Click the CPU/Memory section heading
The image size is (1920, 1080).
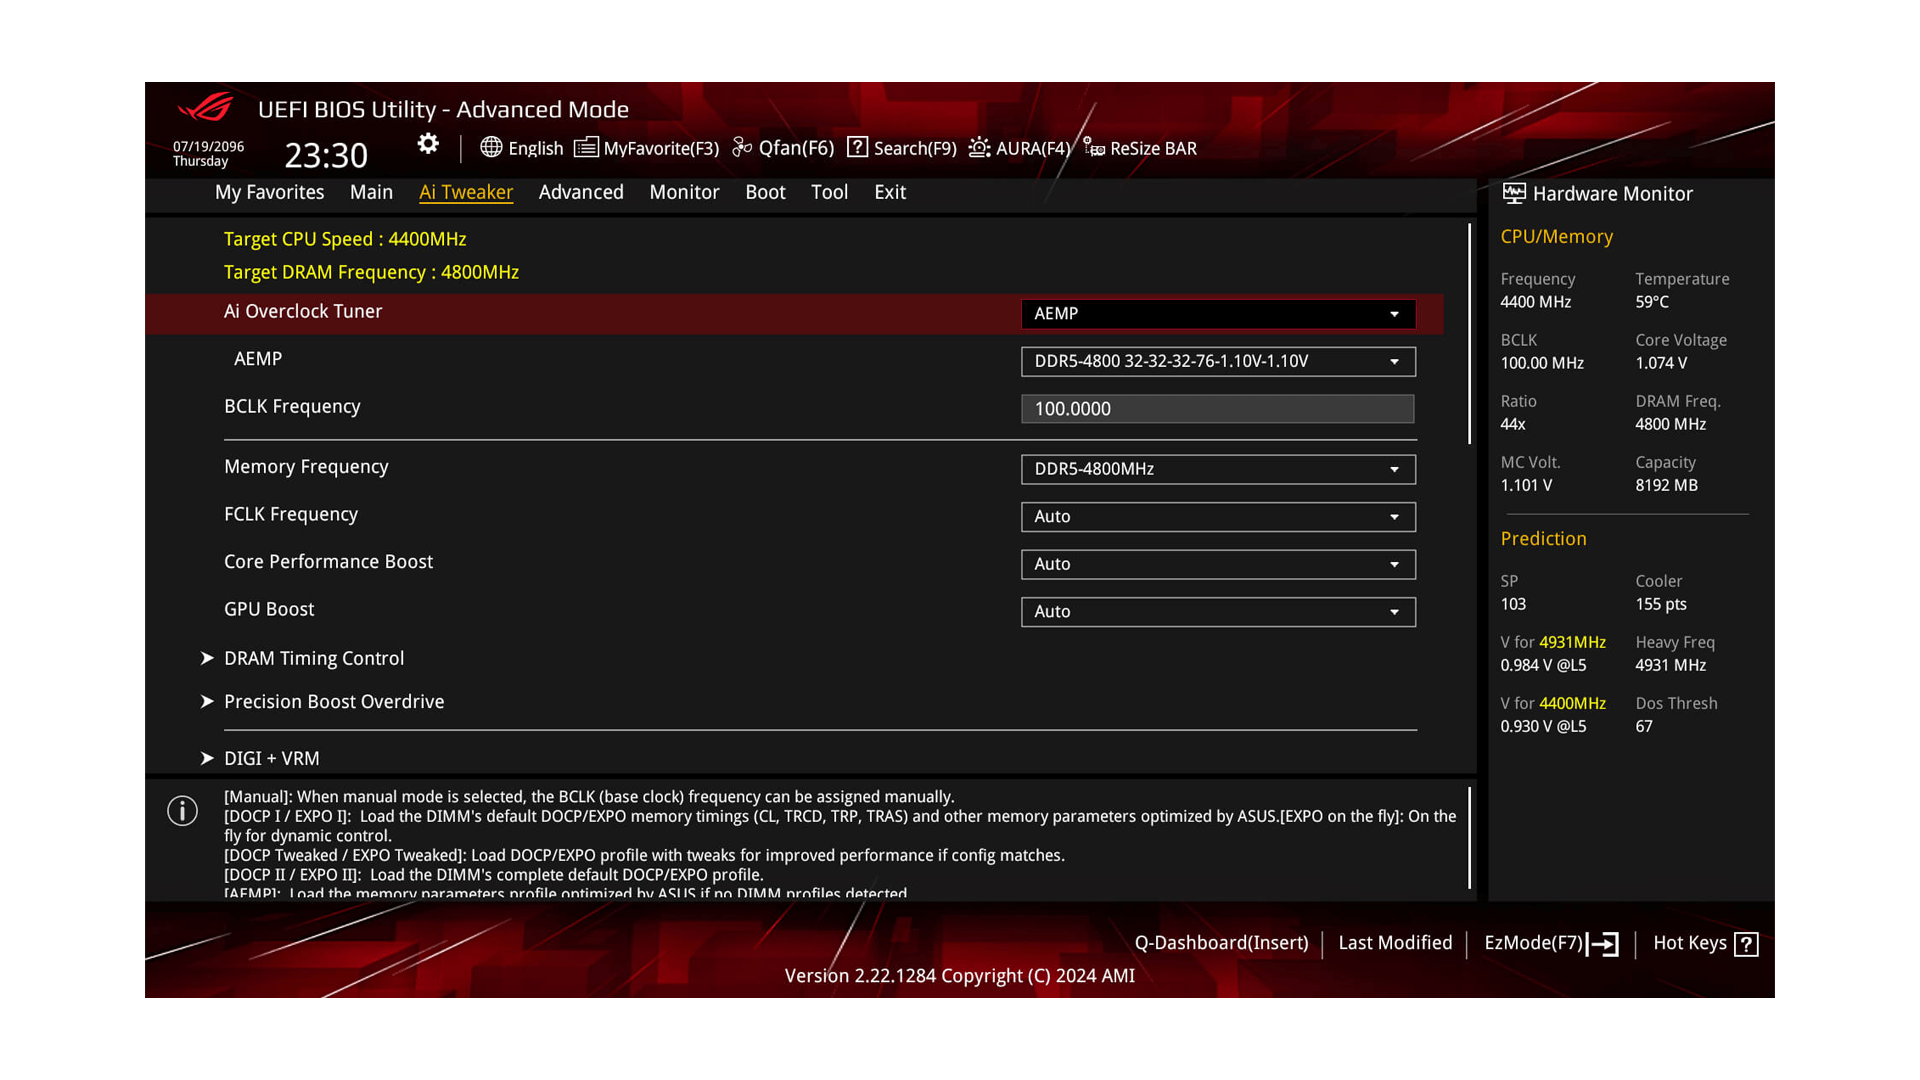coord(1556,237)
